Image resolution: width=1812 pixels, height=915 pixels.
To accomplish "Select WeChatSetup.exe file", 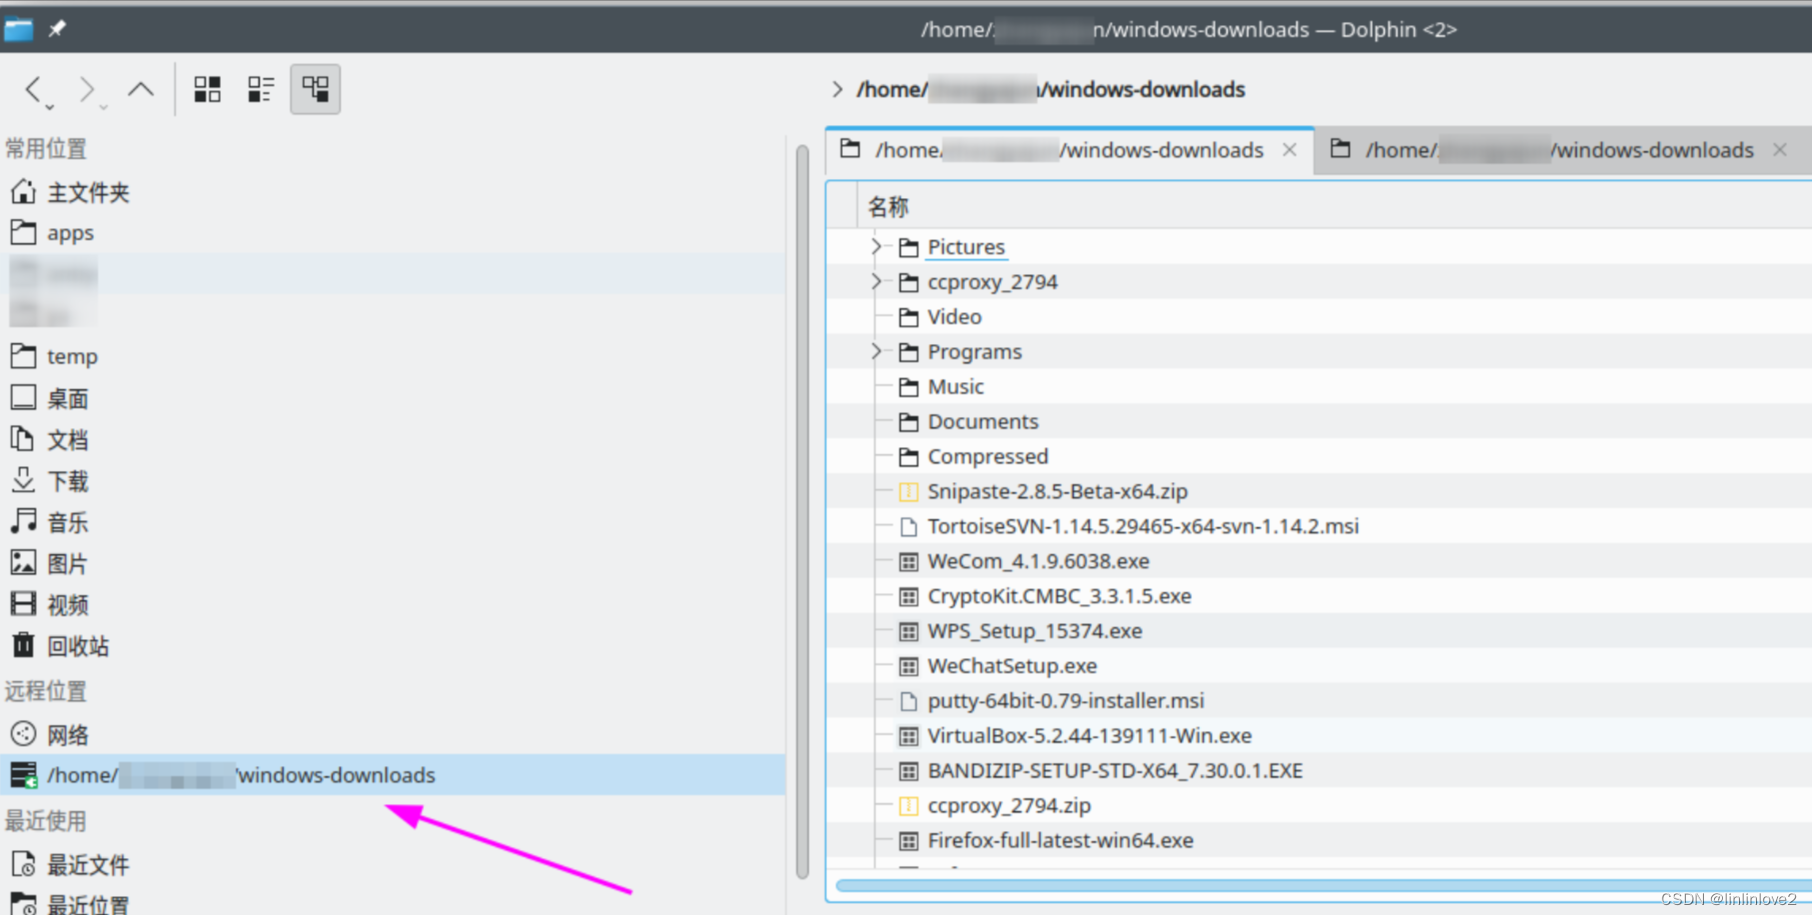I will coord(1012,665).
